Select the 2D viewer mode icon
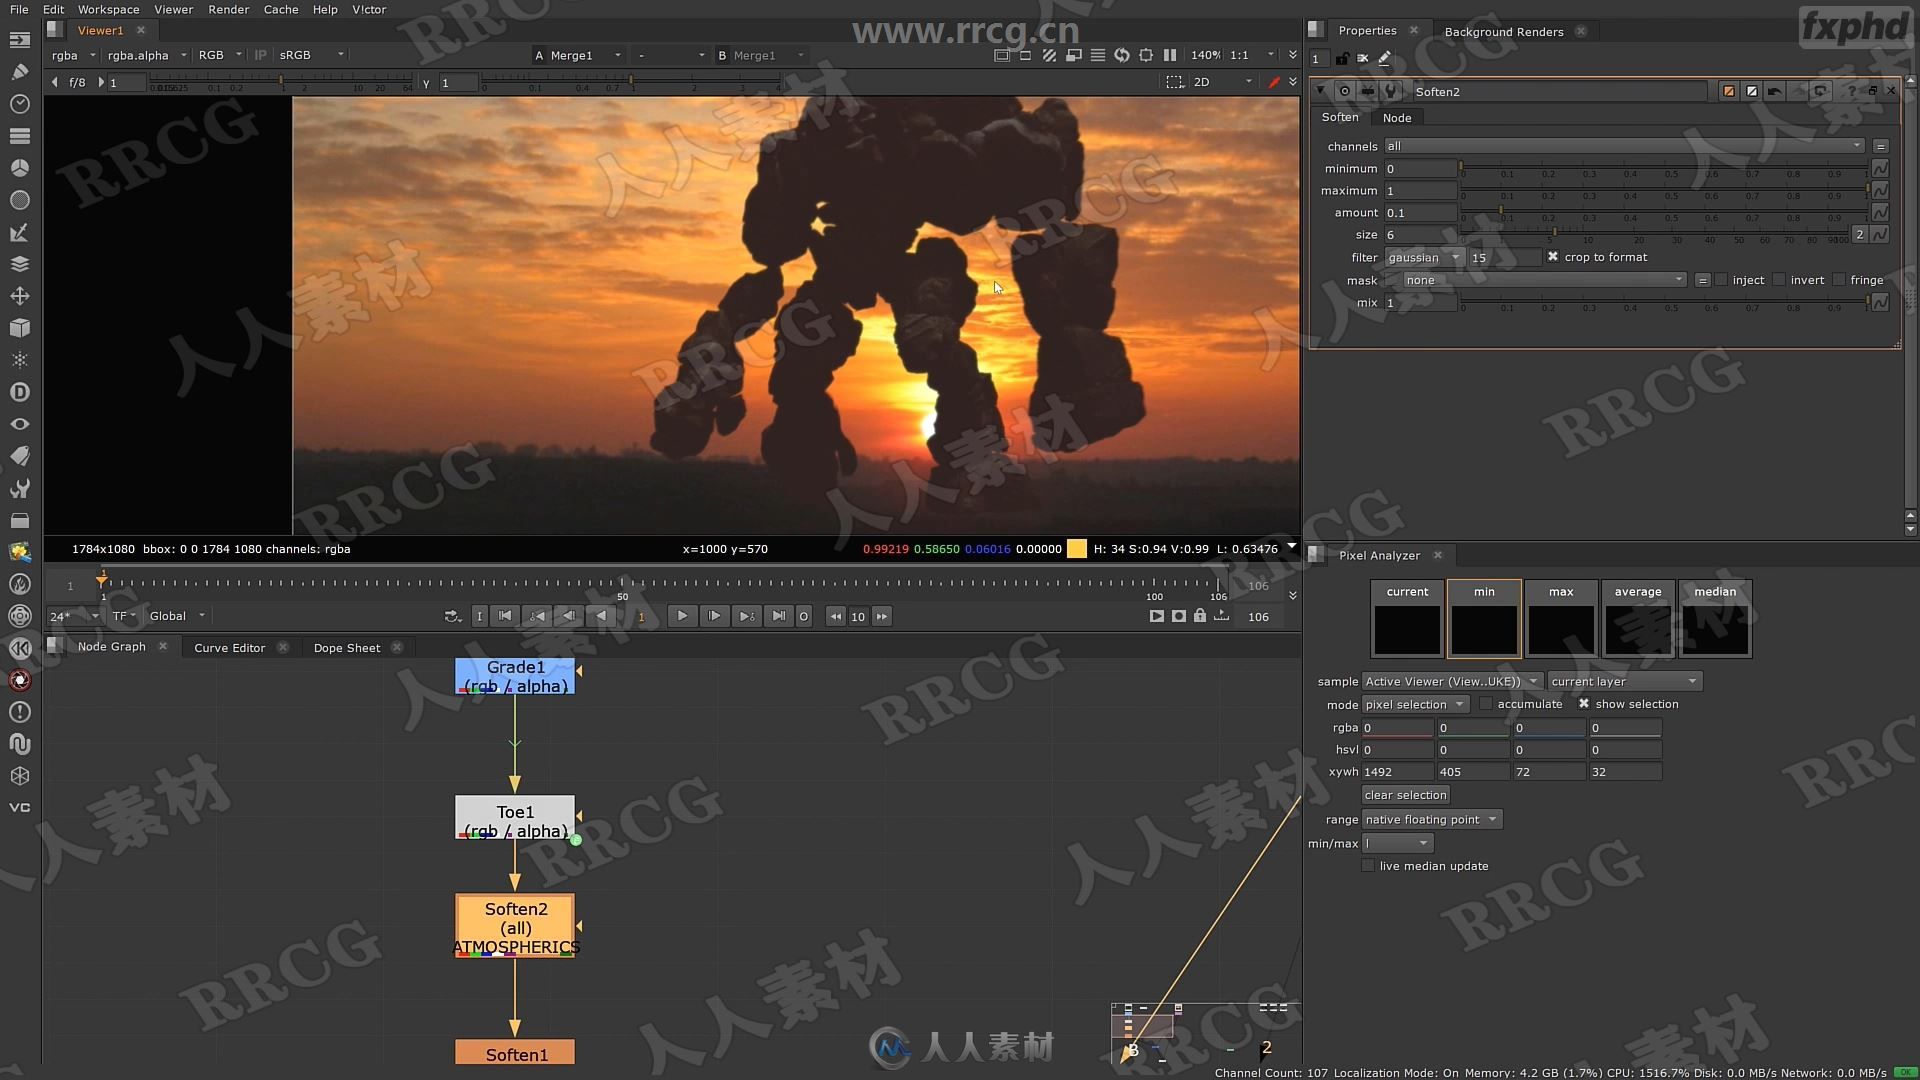 [1200, 82]
